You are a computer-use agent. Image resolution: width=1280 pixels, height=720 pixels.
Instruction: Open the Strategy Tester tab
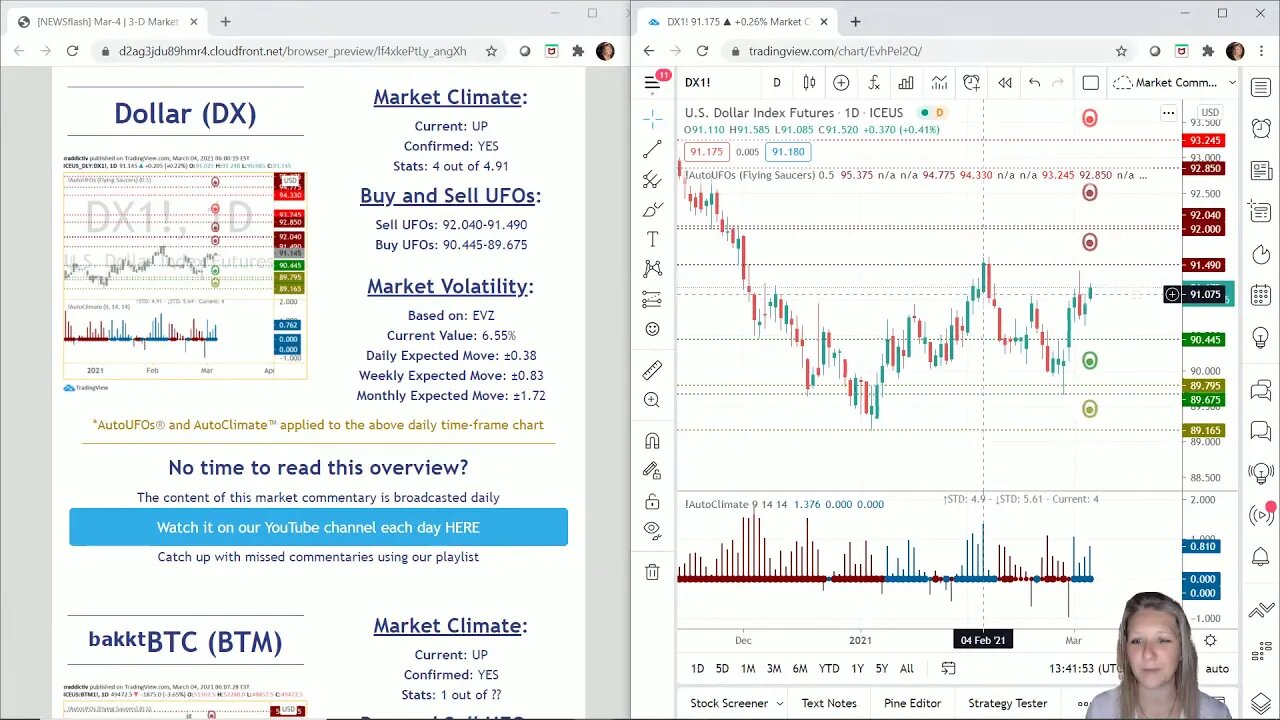click(1007, 703)
